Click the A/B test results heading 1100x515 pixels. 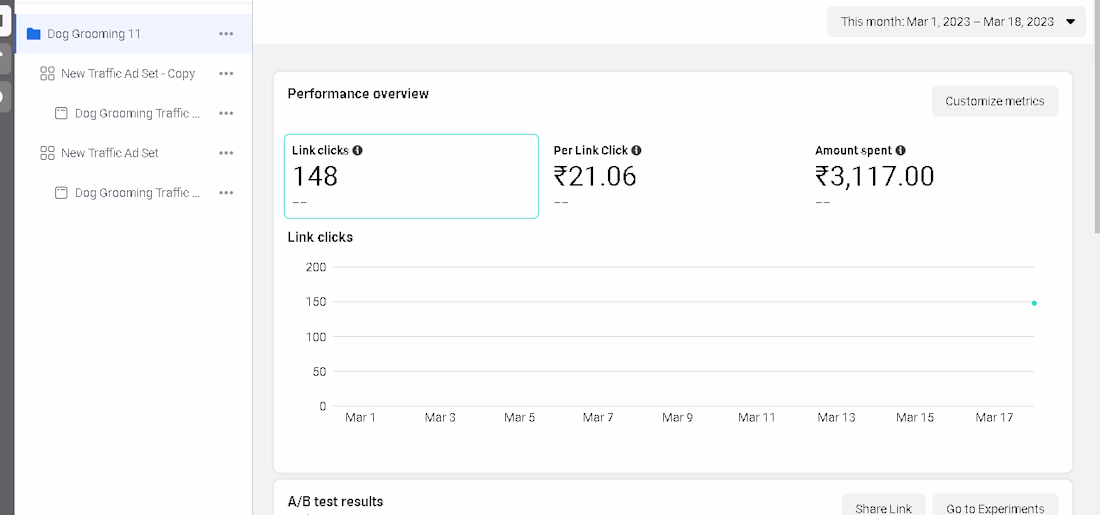(335, 502)
